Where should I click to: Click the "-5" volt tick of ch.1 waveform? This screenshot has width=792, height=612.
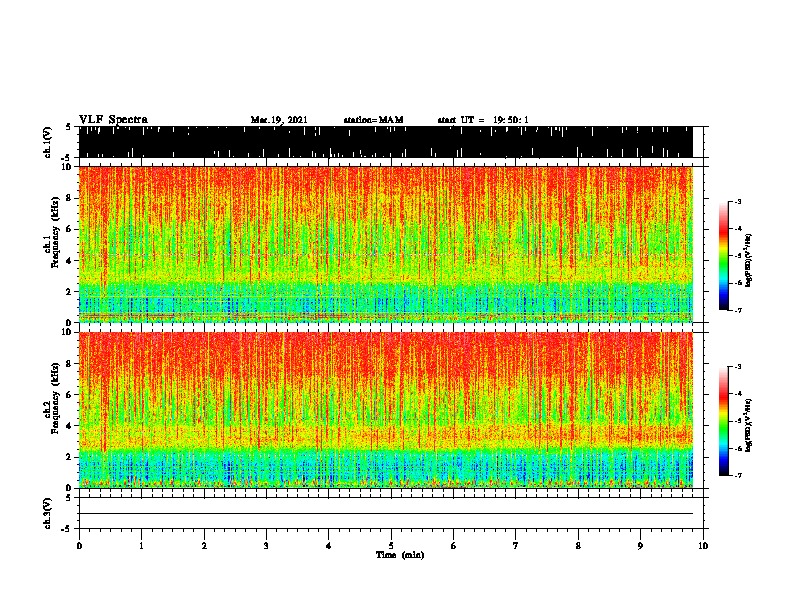(67, 158)
